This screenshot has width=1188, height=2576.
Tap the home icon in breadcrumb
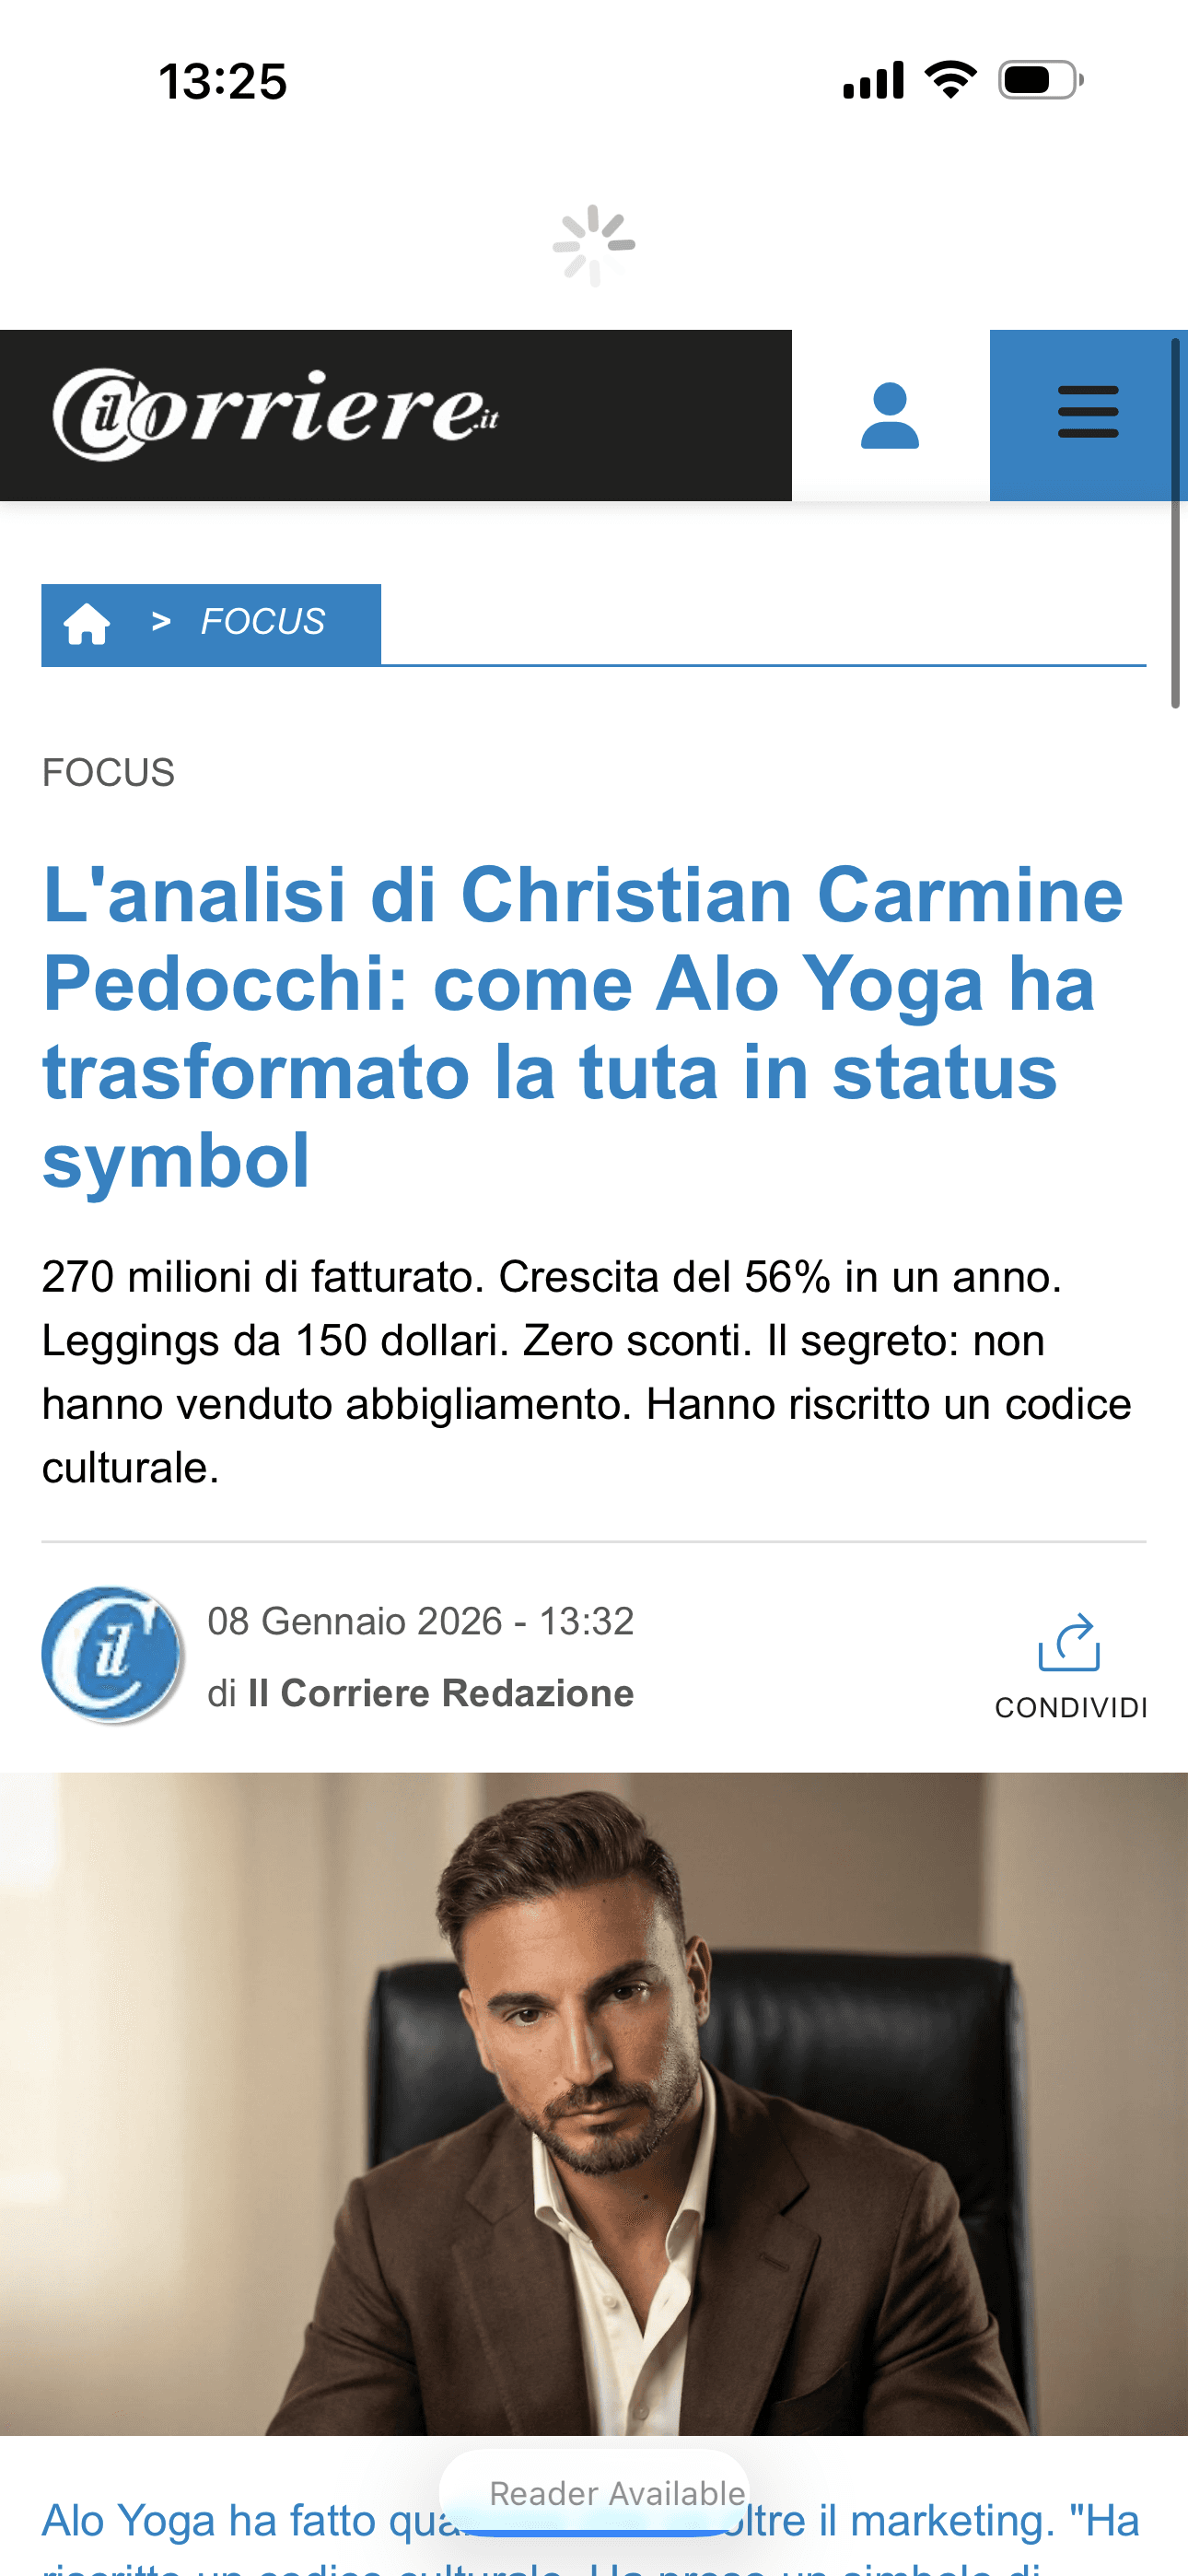click(x=87, y=624)
